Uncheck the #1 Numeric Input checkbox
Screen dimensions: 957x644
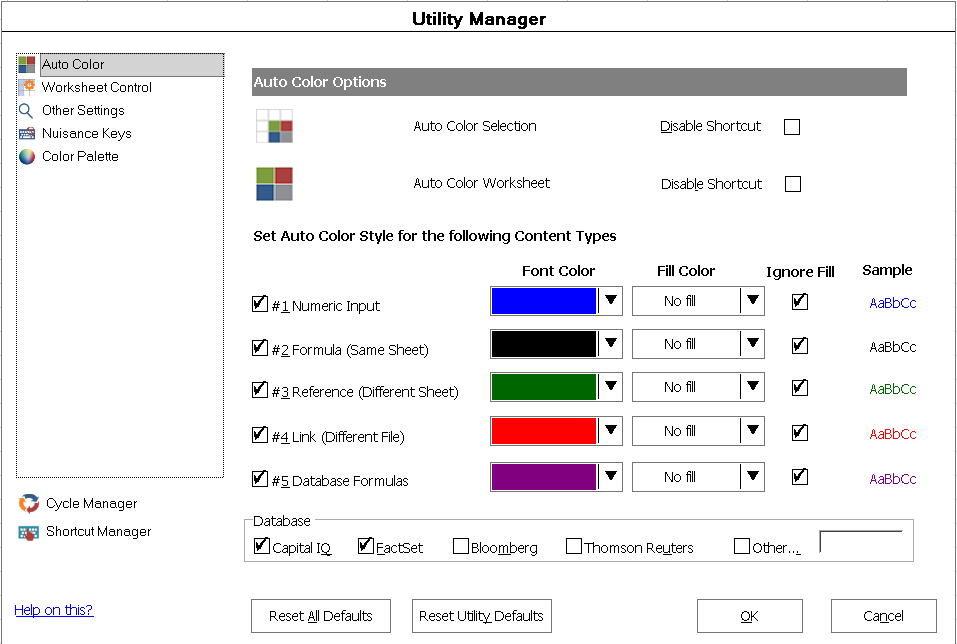point(259,304)
